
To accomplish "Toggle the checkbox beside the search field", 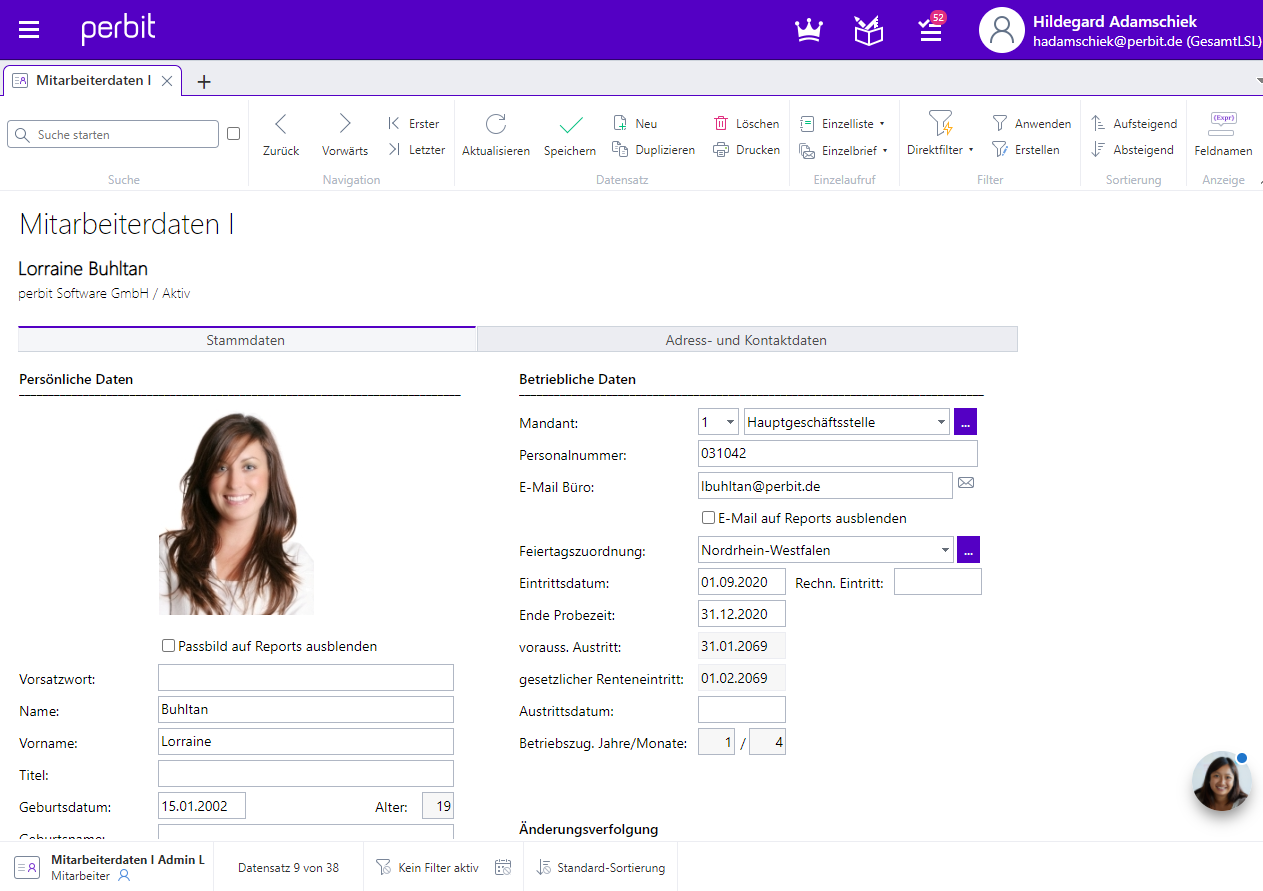I will 232,133.
